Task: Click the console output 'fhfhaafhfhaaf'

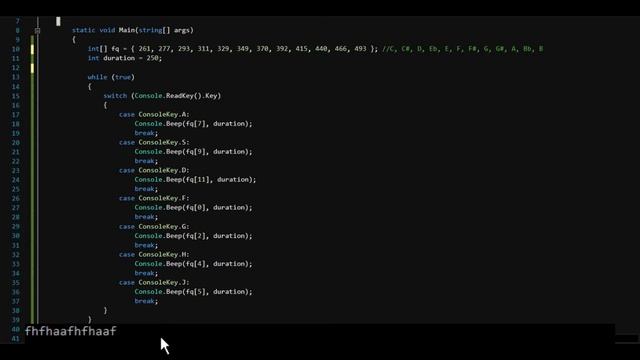Action: coord(71,331)
